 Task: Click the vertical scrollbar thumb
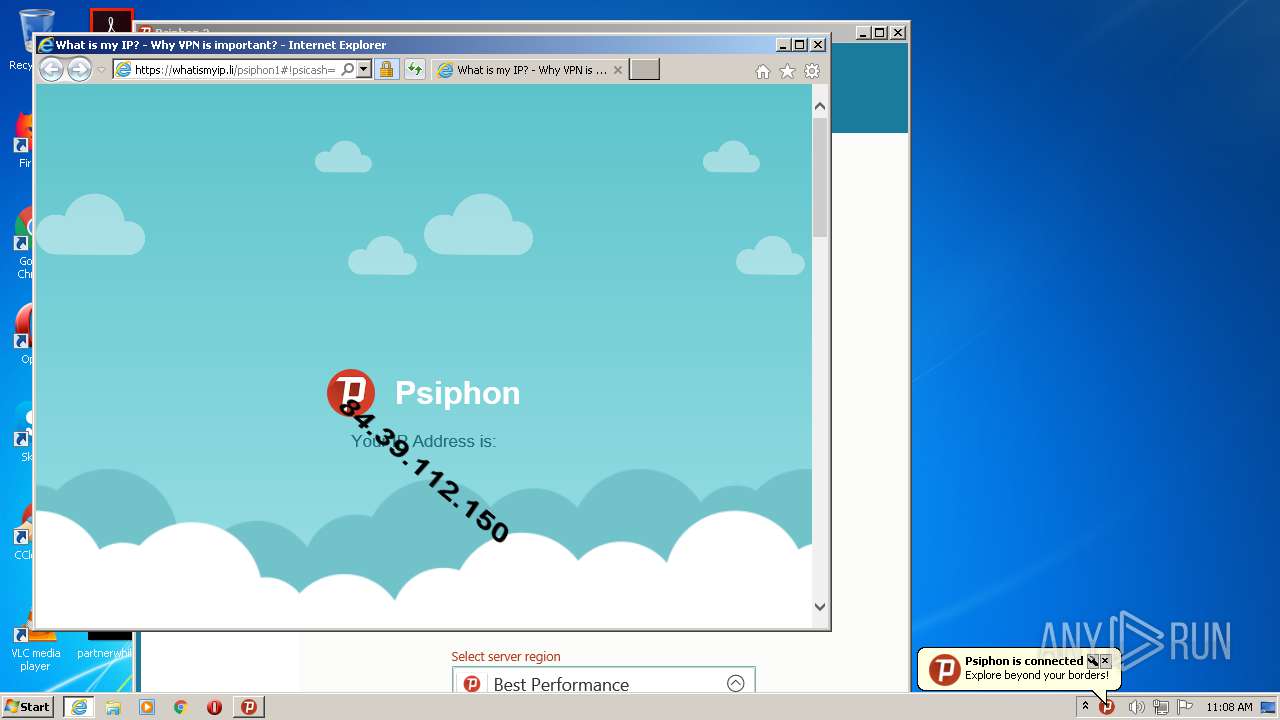point(820,177)
